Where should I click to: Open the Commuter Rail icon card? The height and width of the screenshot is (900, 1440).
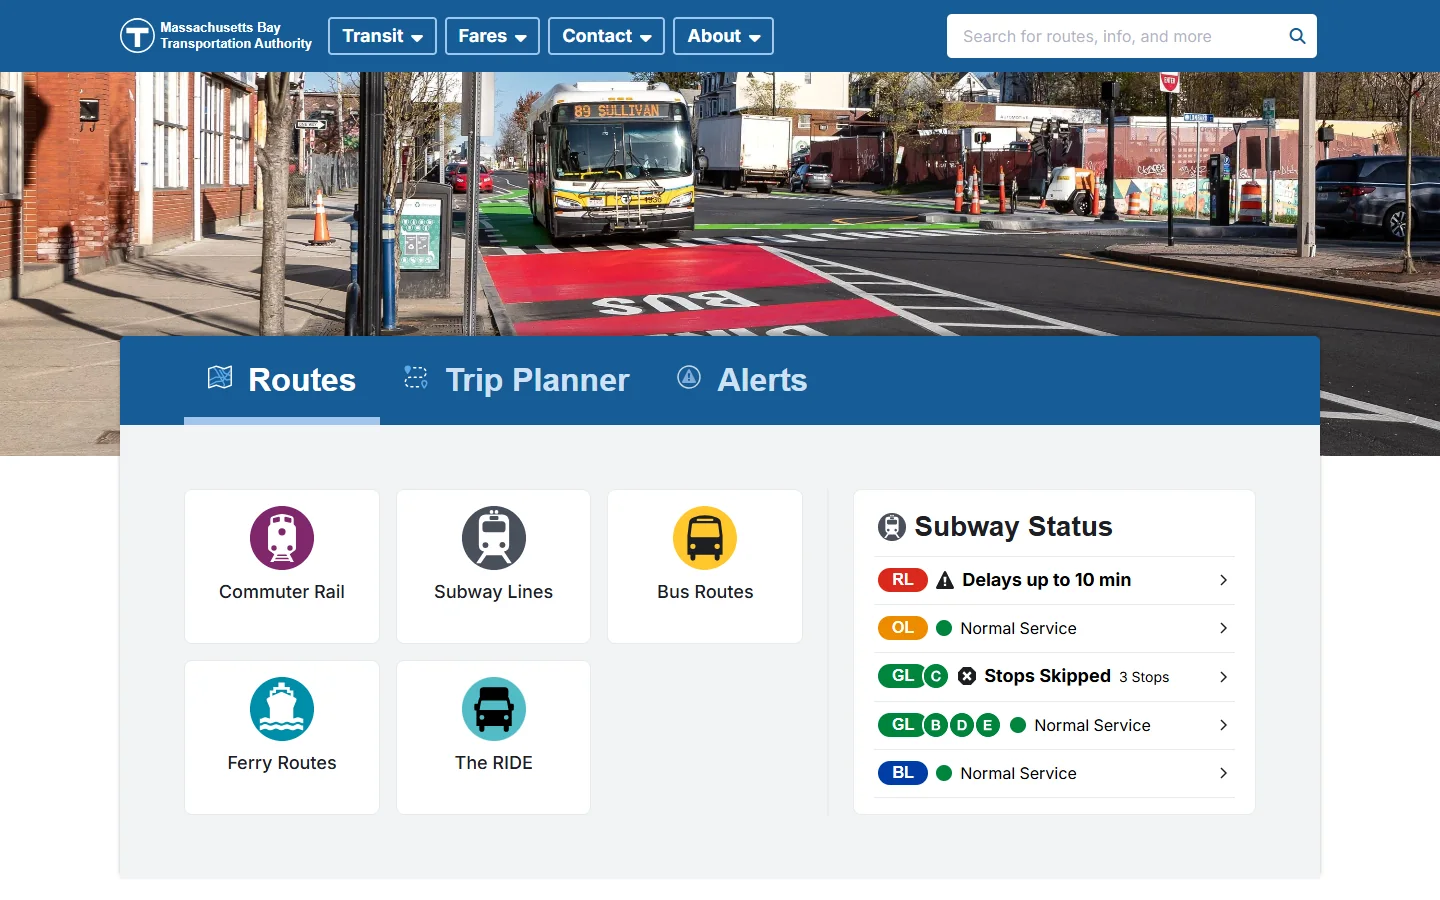[282, 566]
